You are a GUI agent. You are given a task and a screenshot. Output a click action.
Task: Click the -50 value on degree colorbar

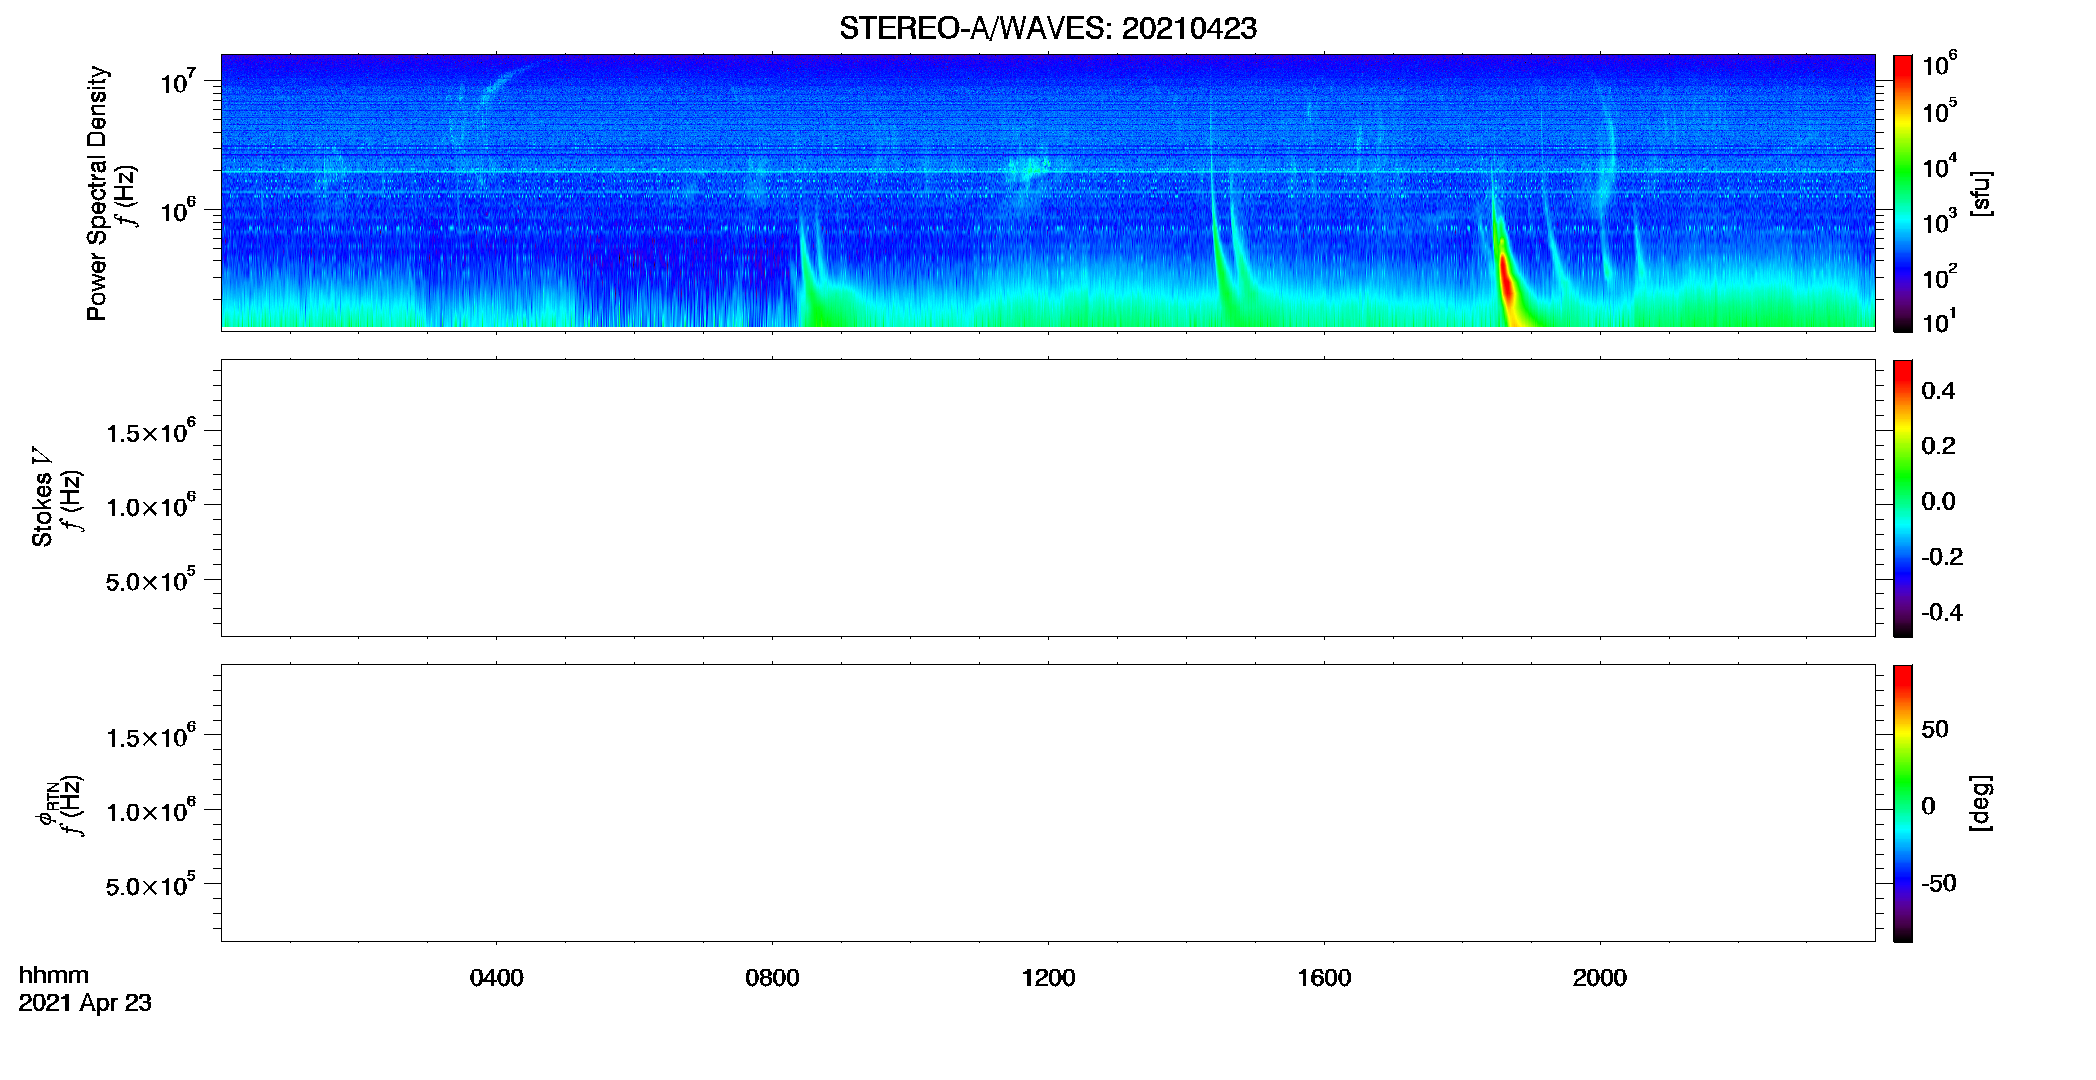(1939, 883)
